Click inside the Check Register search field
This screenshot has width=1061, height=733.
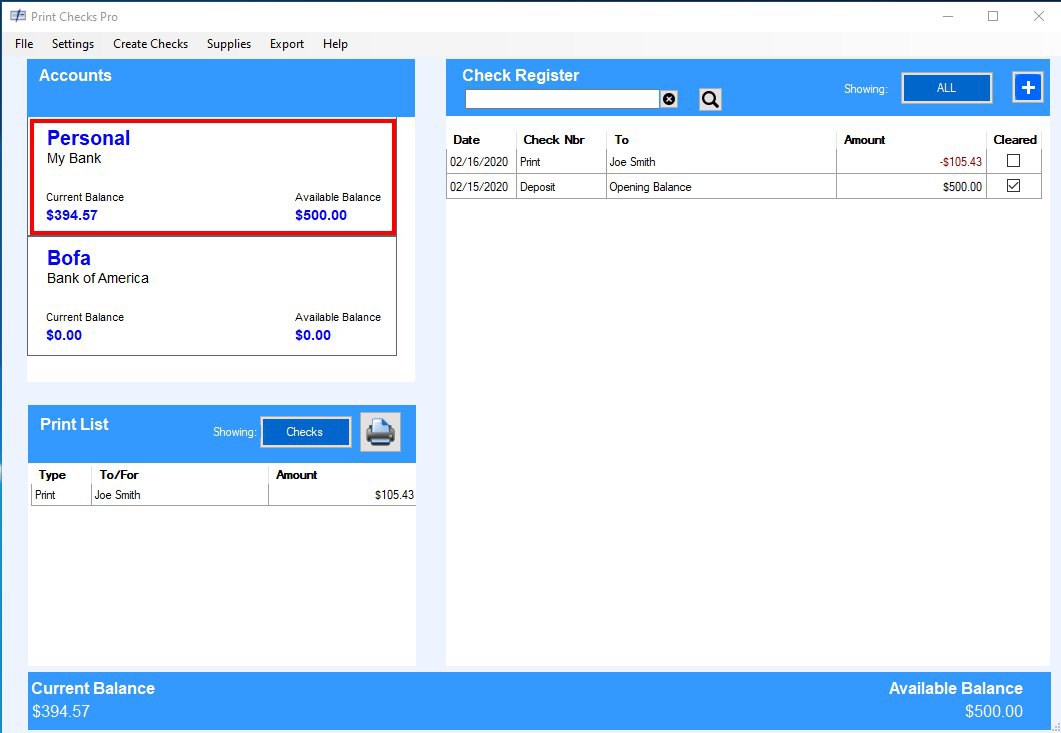(x=560, y=98)
